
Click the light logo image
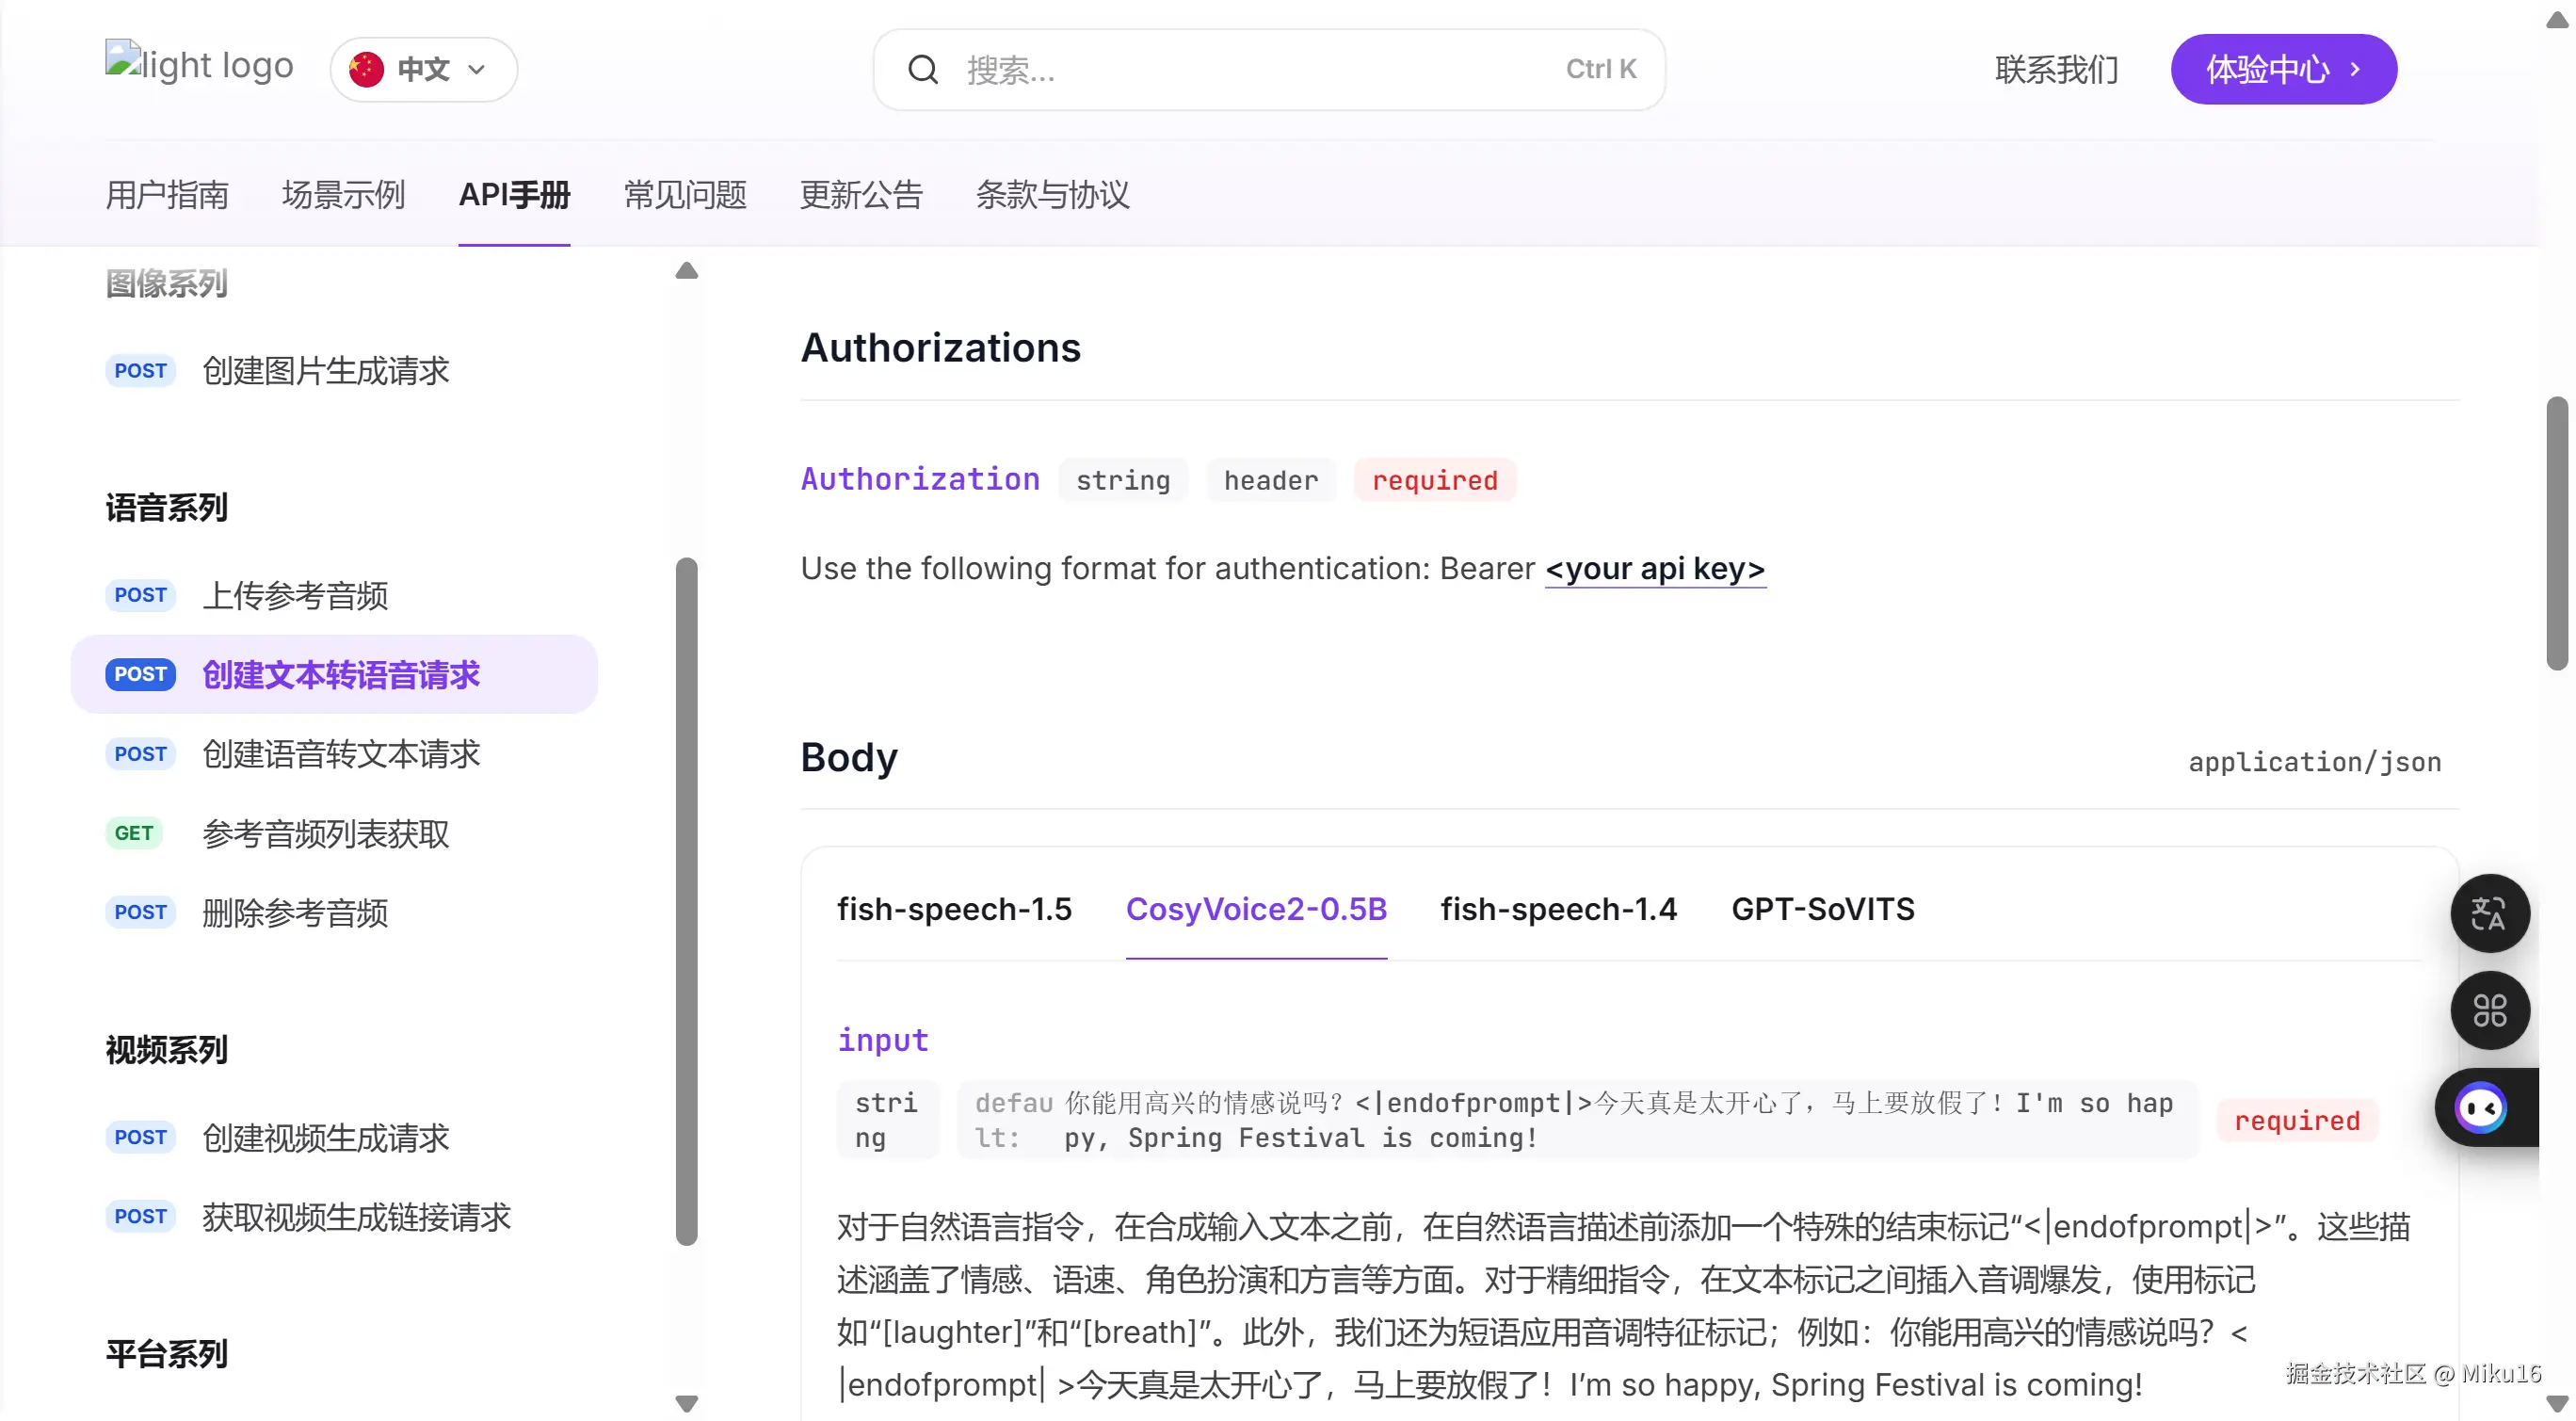[x=199, y=64]
